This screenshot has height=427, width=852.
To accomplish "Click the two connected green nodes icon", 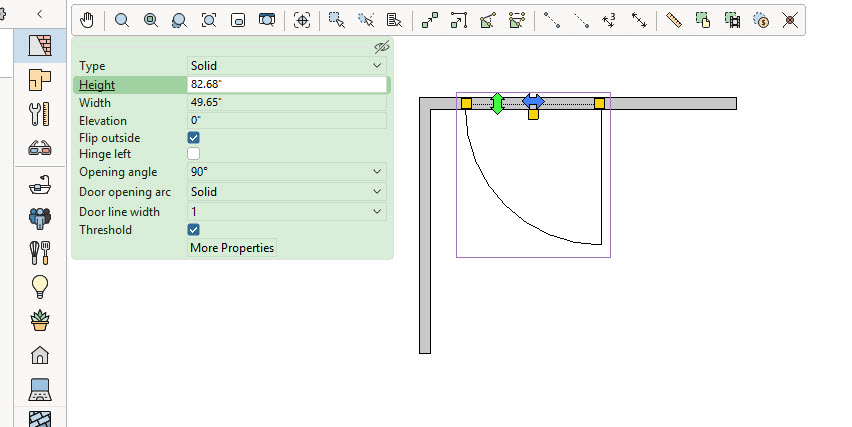I will coord(430,20).
